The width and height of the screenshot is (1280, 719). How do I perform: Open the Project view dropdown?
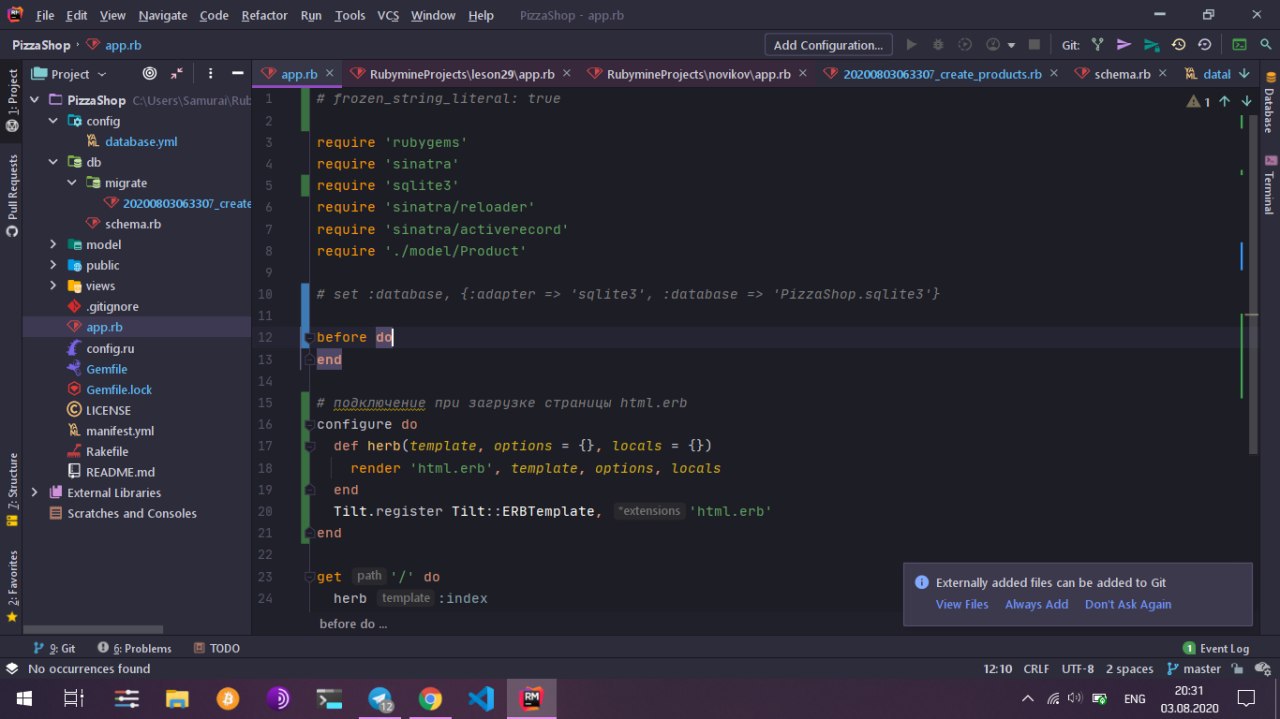70,73
